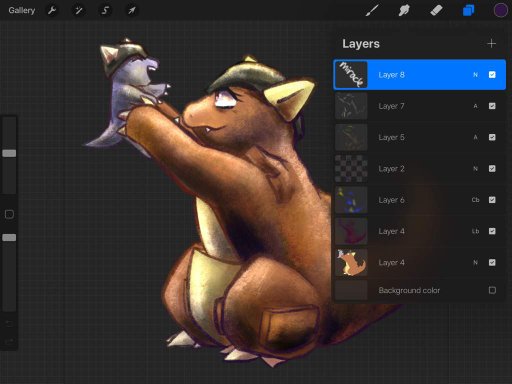512x384 pixels.
Task: Open the purple active color swatch
Action: (500, 10)
